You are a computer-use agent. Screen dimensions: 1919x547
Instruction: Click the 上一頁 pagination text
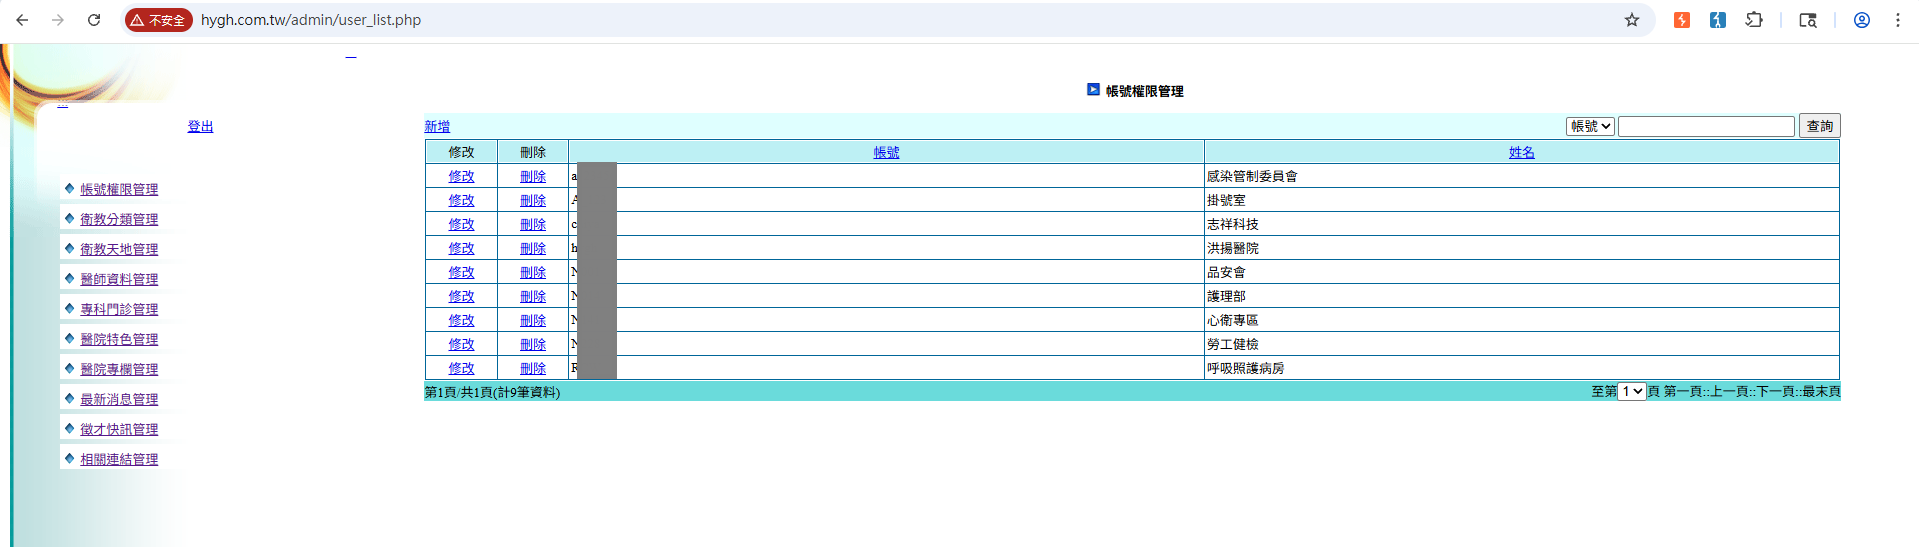tap(1729, 392)
